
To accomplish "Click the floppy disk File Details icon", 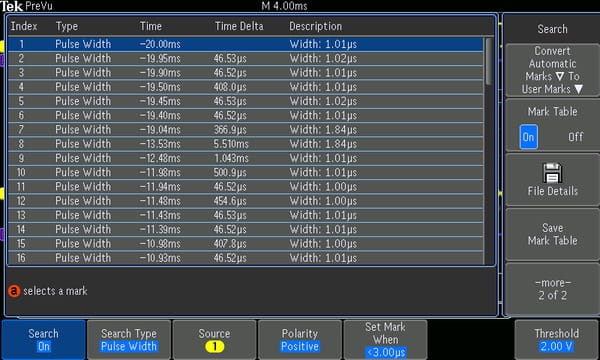I will [x=552, y=173].
